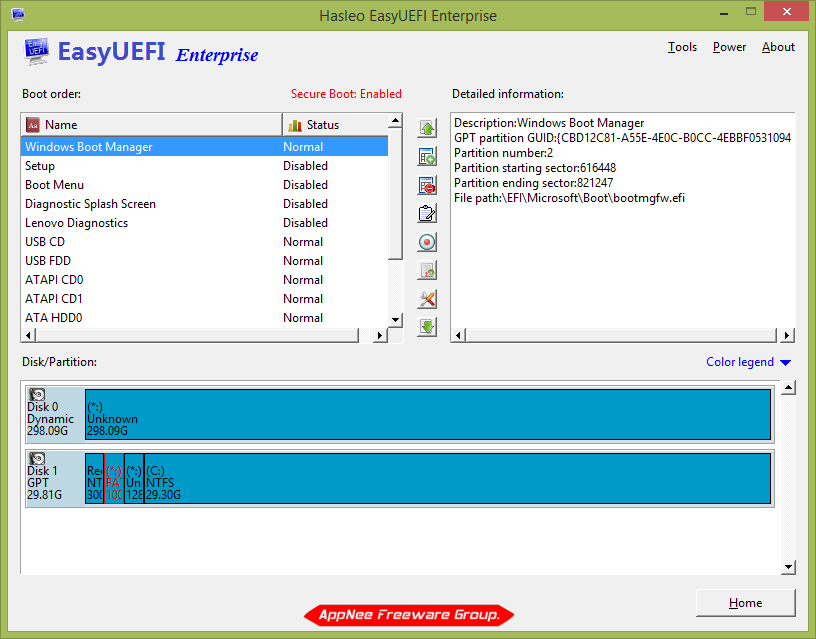Select the Windows Boot Manager entry
816x639 pixels.
205,147
